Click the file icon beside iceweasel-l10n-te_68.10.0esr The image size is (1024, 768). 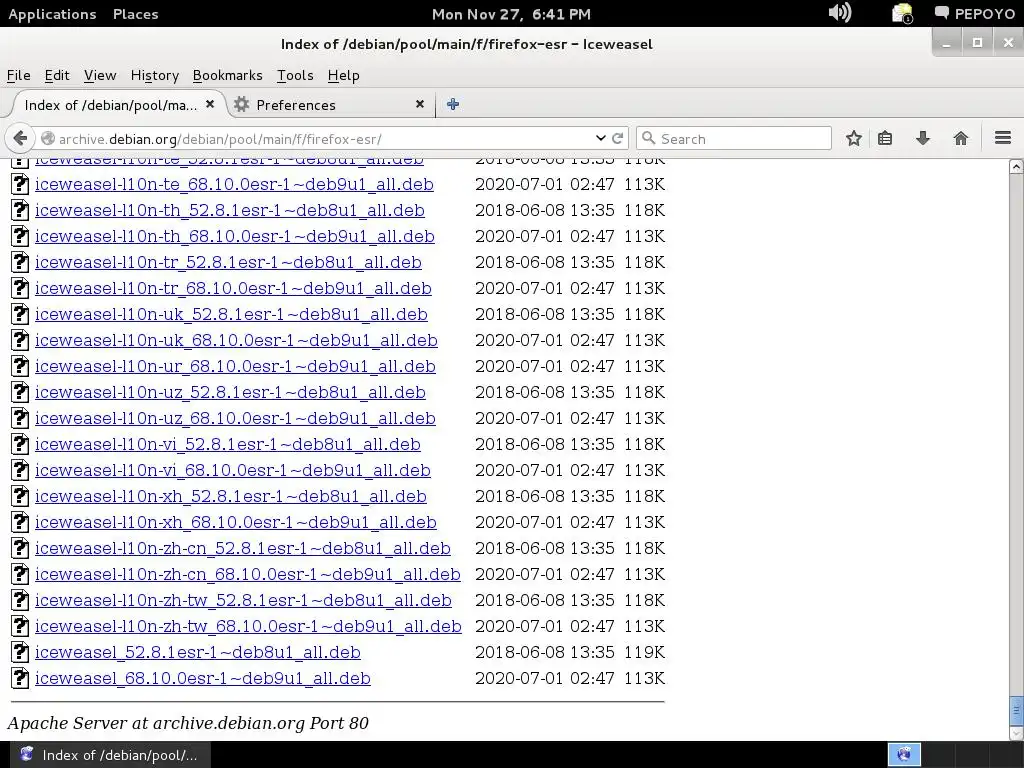pyautogui.click(x=20, y=184)
